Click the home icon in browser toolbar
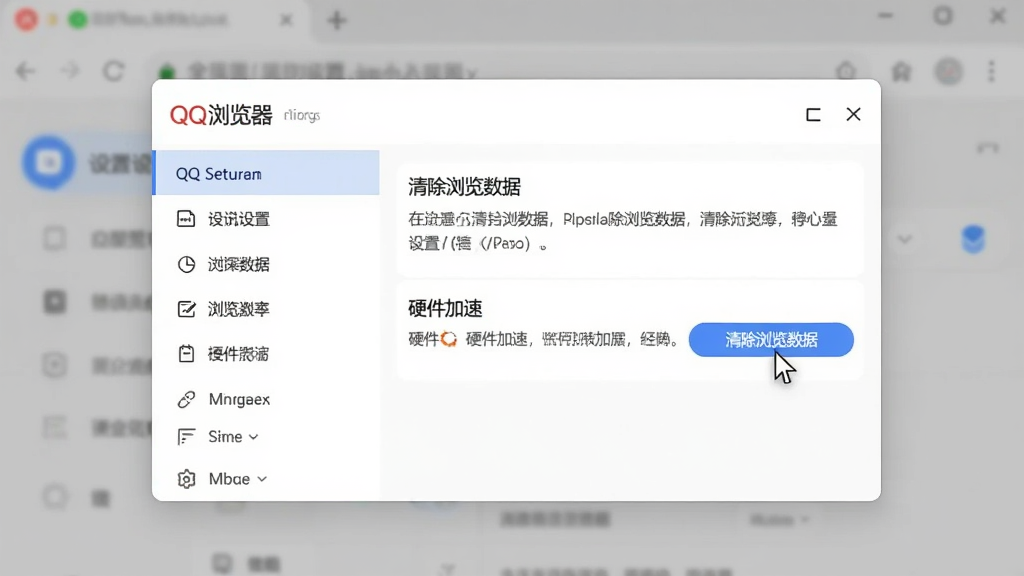1024x576 pixels. (x=901, y=71)
